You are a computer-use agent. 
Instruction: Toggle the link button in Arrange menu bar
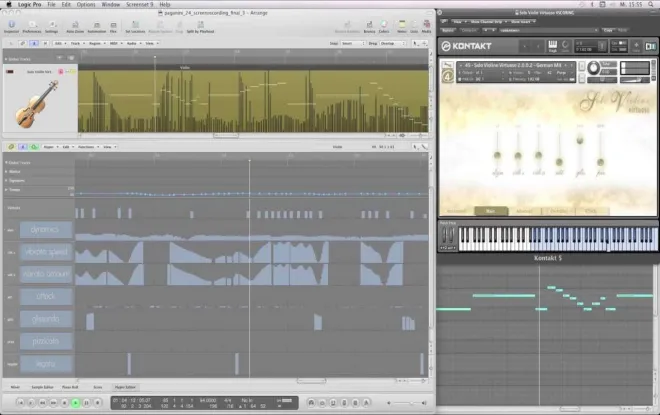click(x=23, y=43)
